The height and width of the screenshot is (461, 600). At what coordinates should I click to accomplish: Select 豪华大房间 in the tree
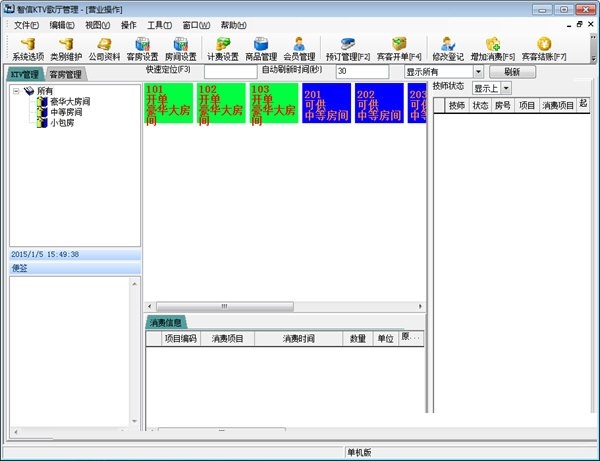pyautogui.click(x=70, y=101)
